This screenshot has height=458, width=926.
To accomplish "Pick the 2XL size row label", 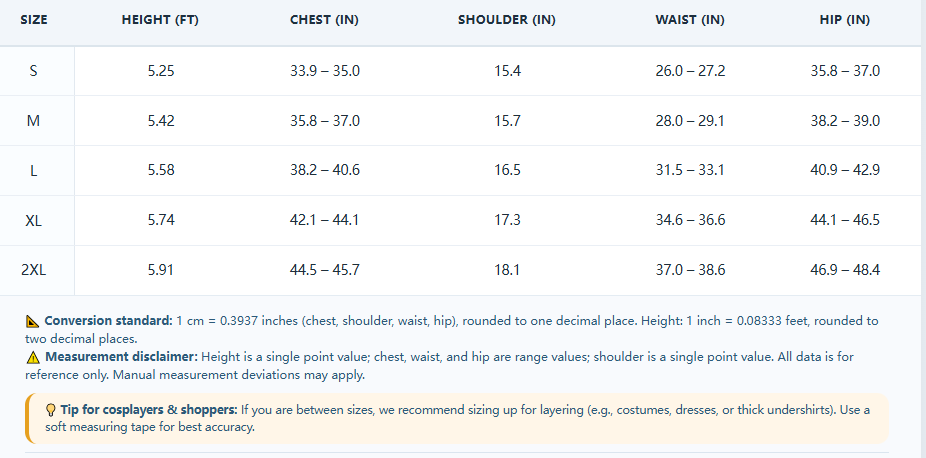I will pos(34,270).
